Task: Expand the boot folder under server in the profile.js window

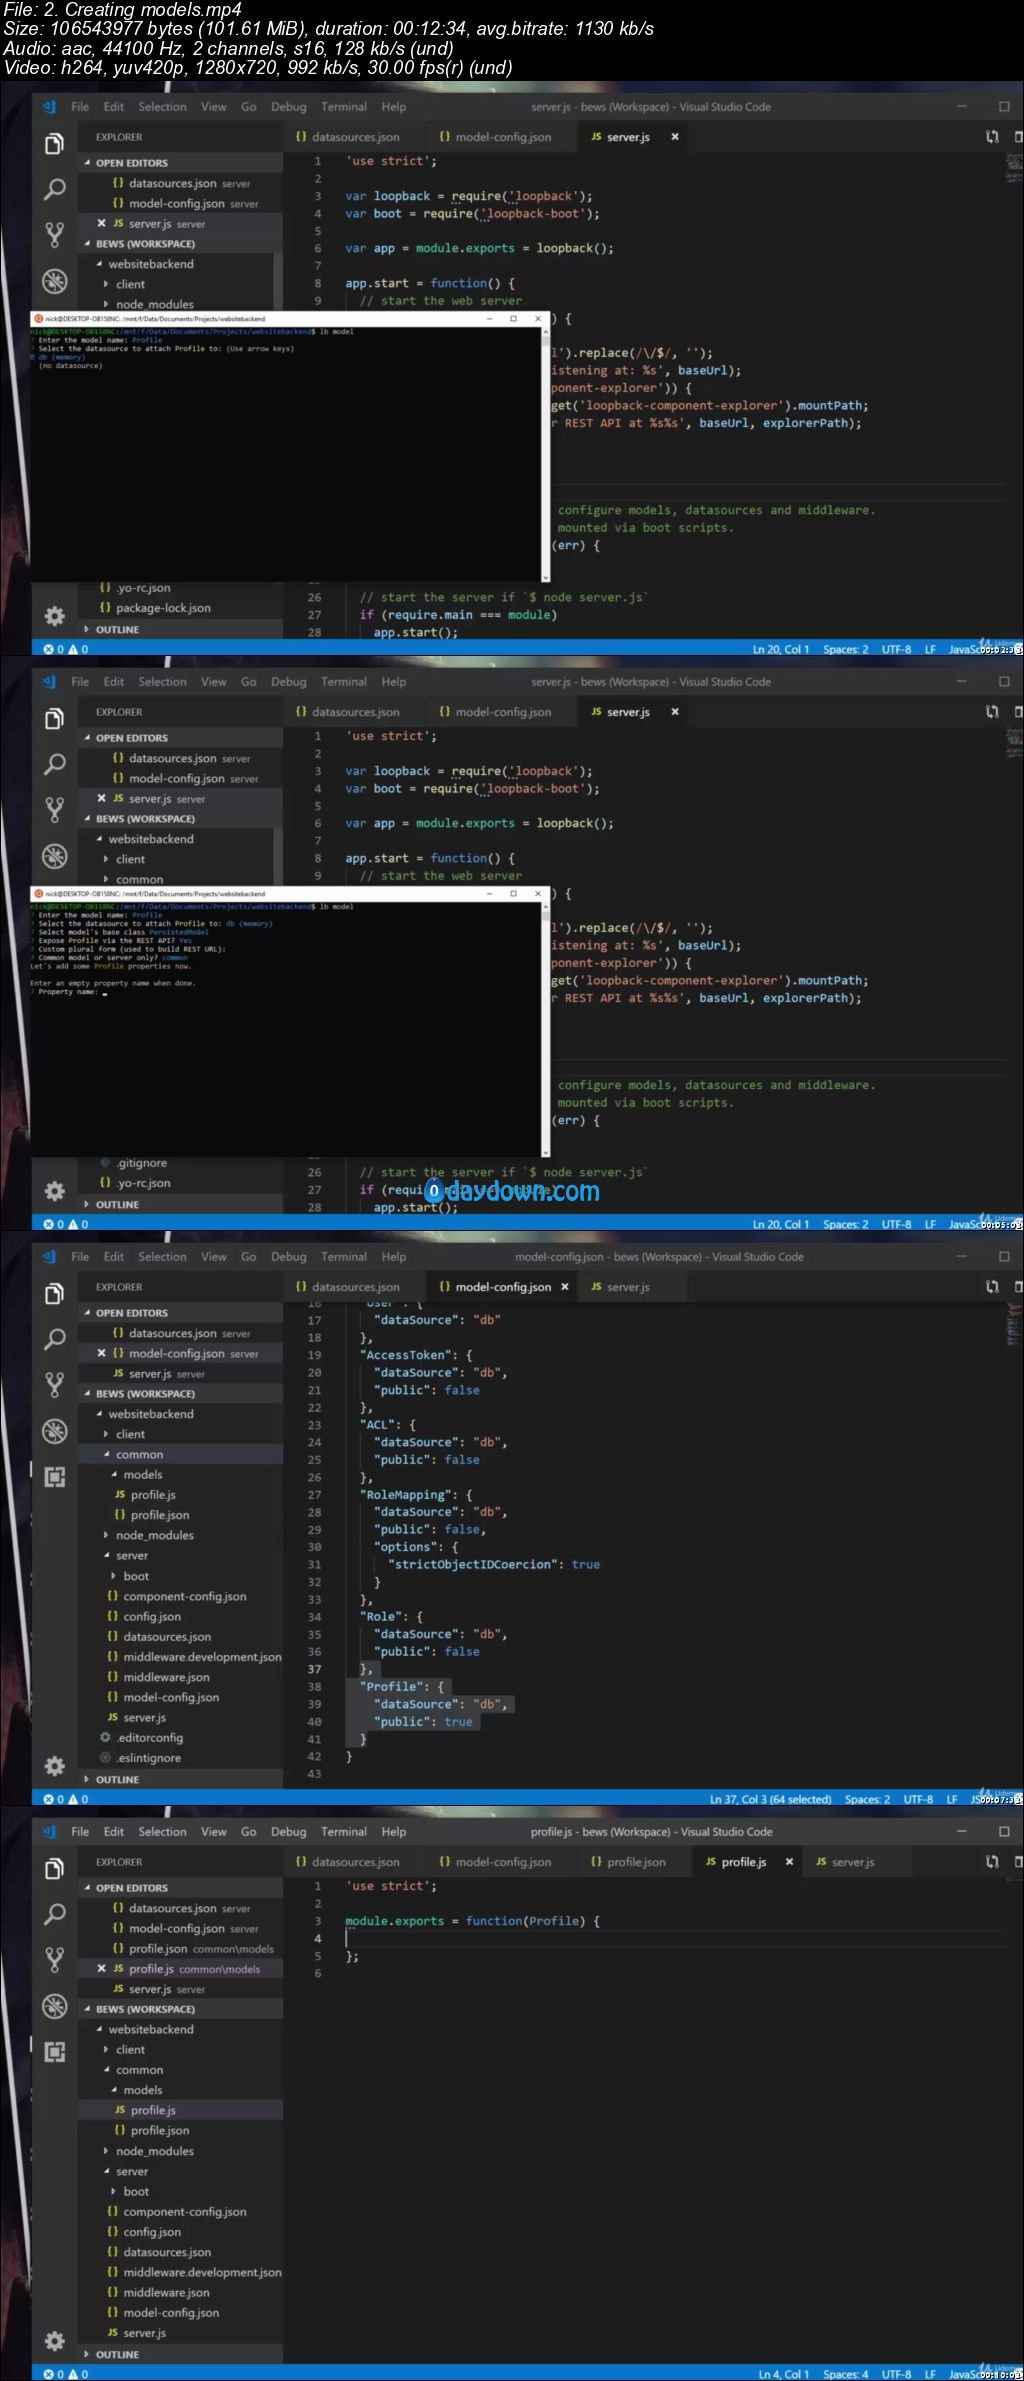Action: [136, 2191]
